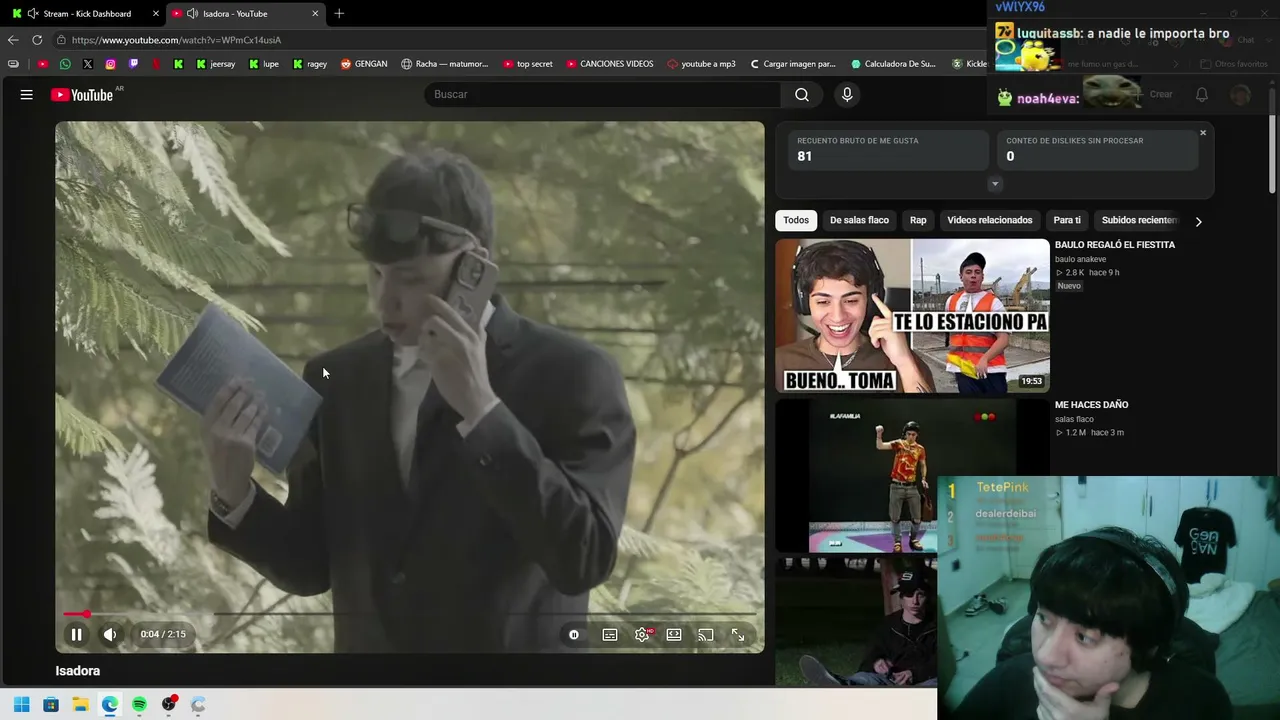Screen dimensions: 1280x720
Task: Click the browser address bar URL
Action: 176,40
